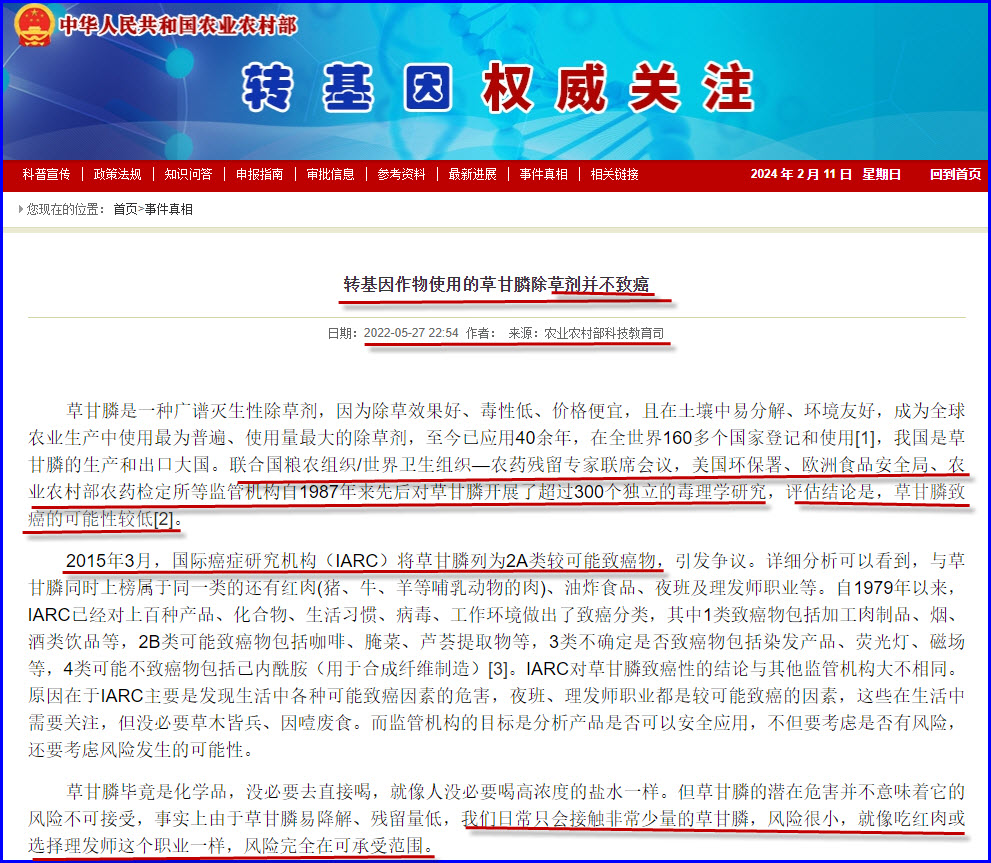Click 事件真相 in the breadcrumb path

click(168, 209)
